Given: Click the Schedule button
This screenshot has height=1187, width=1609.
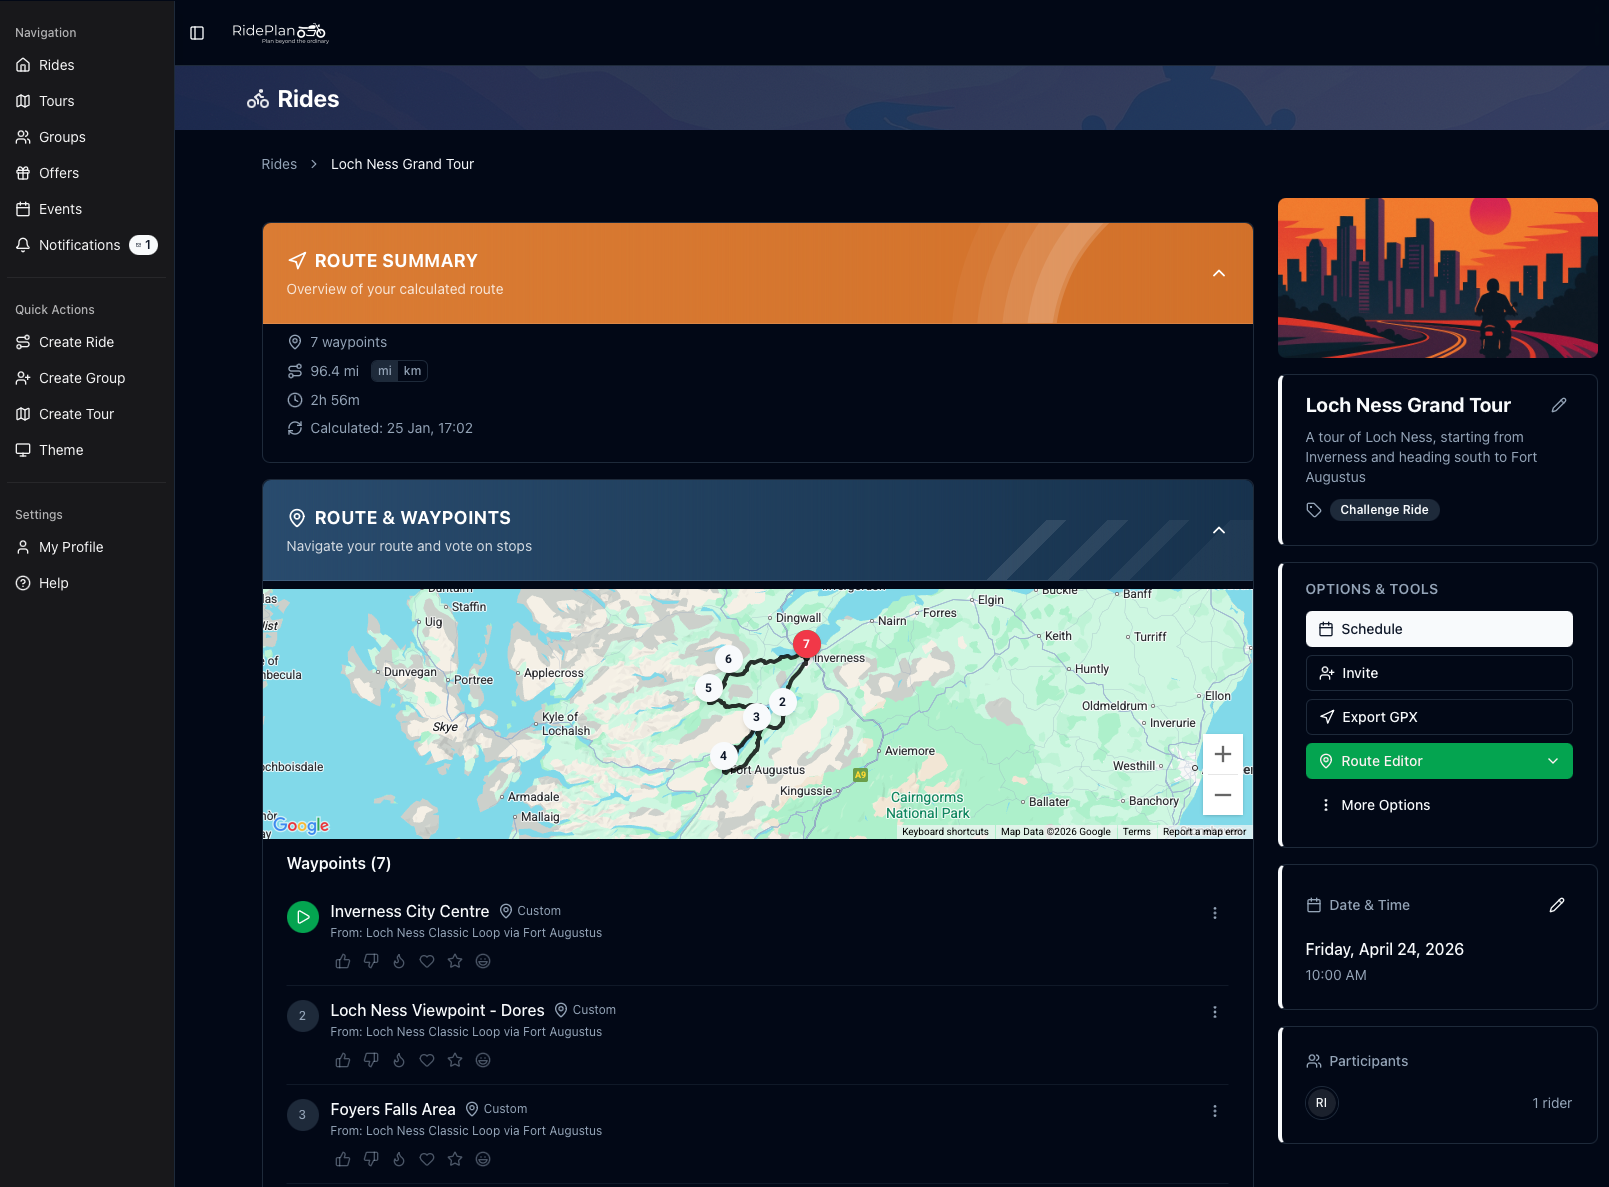Looking at the screenshot, I should (x=1438, y=629).
